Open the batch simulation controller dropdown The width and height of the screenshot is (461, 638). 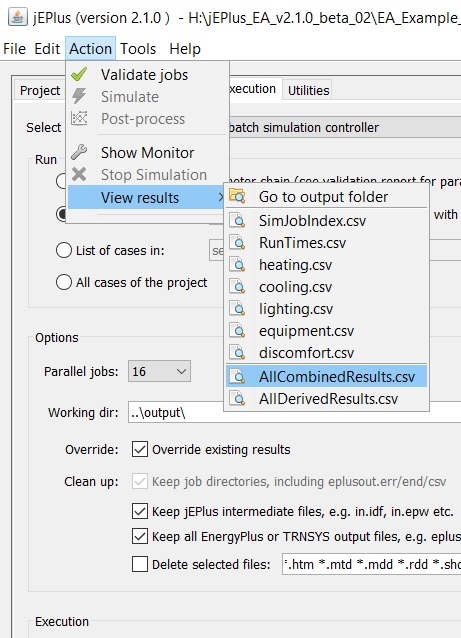(344, 127)
